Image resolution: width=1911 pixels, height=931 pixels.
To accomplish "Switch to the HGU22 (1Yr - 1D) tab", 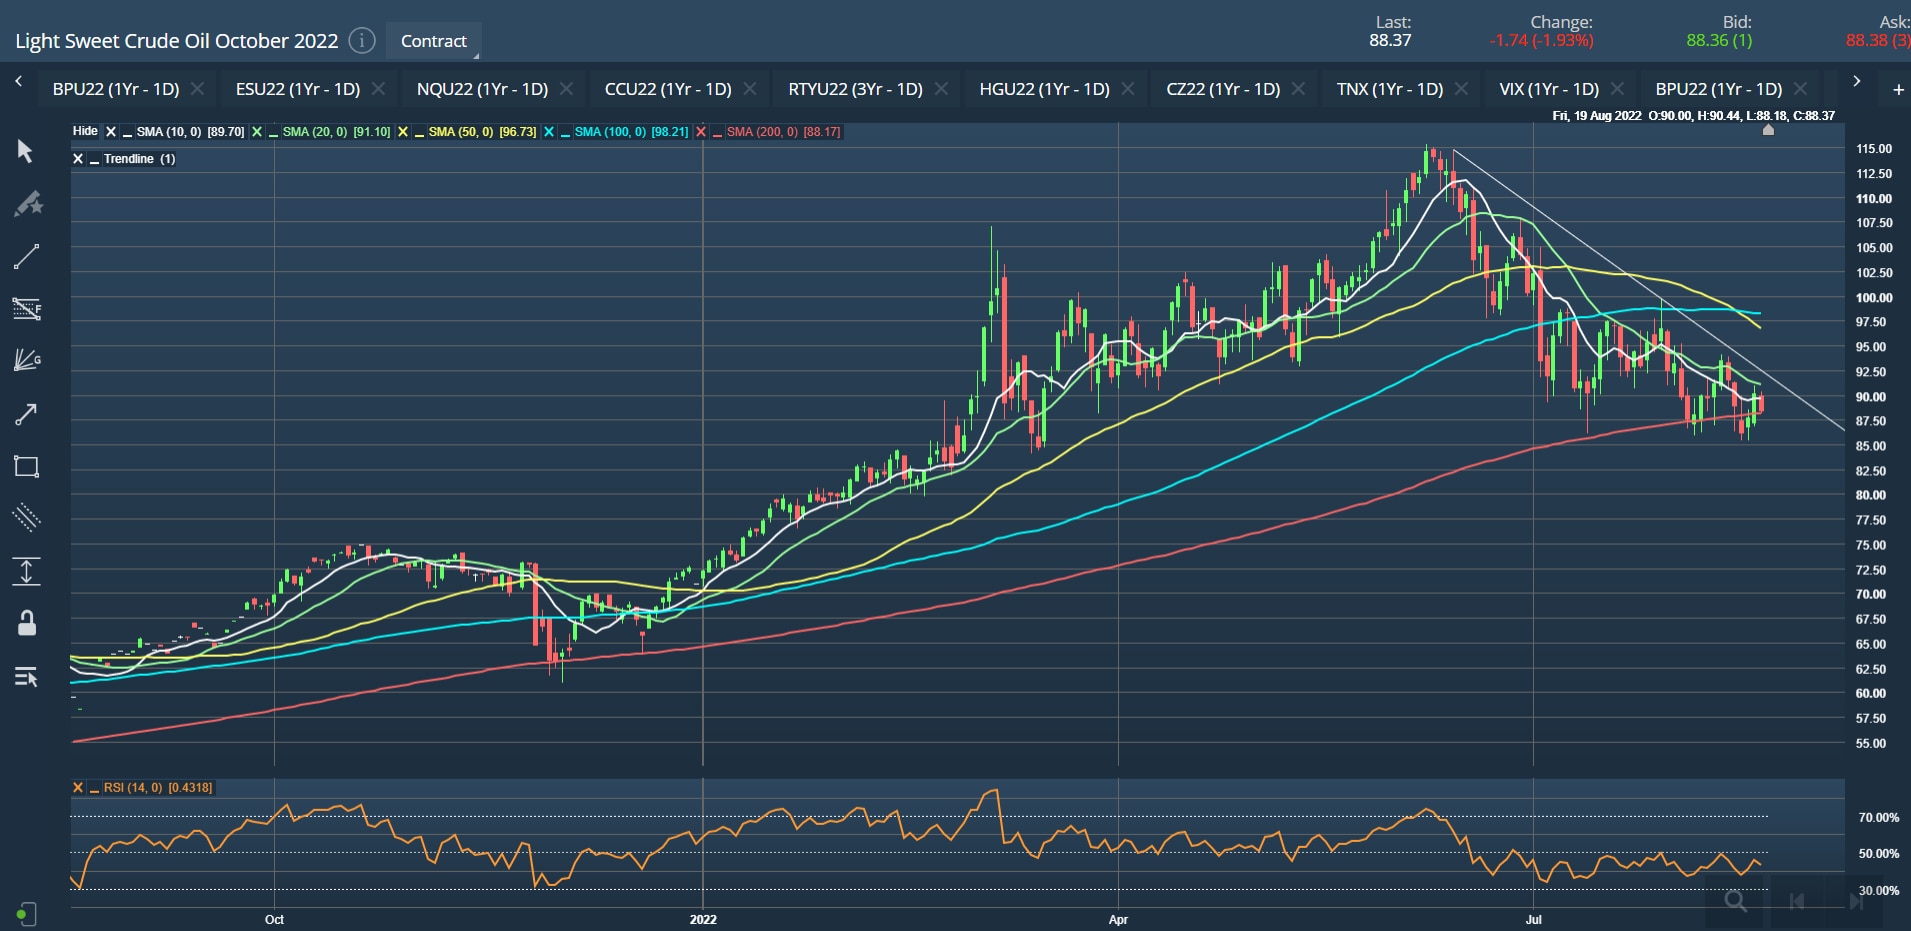I will [1044, 89].
